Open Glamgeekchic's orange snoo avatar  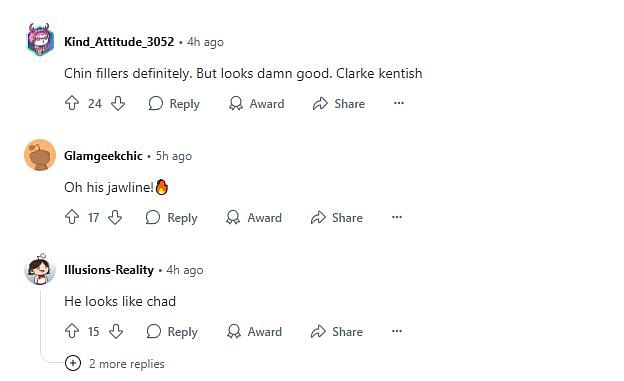coord(40,155)
